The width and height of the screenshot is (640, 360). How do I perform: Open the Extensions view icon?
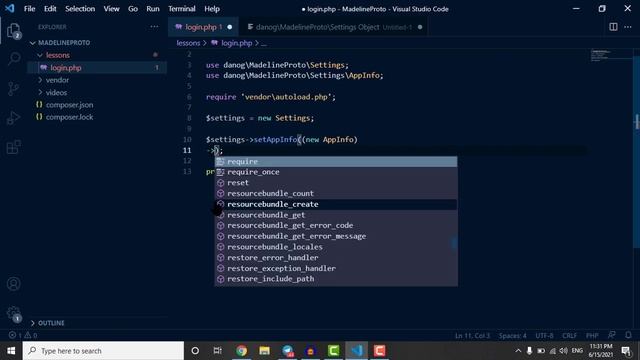pyautogui.click(x=13, y=147)
